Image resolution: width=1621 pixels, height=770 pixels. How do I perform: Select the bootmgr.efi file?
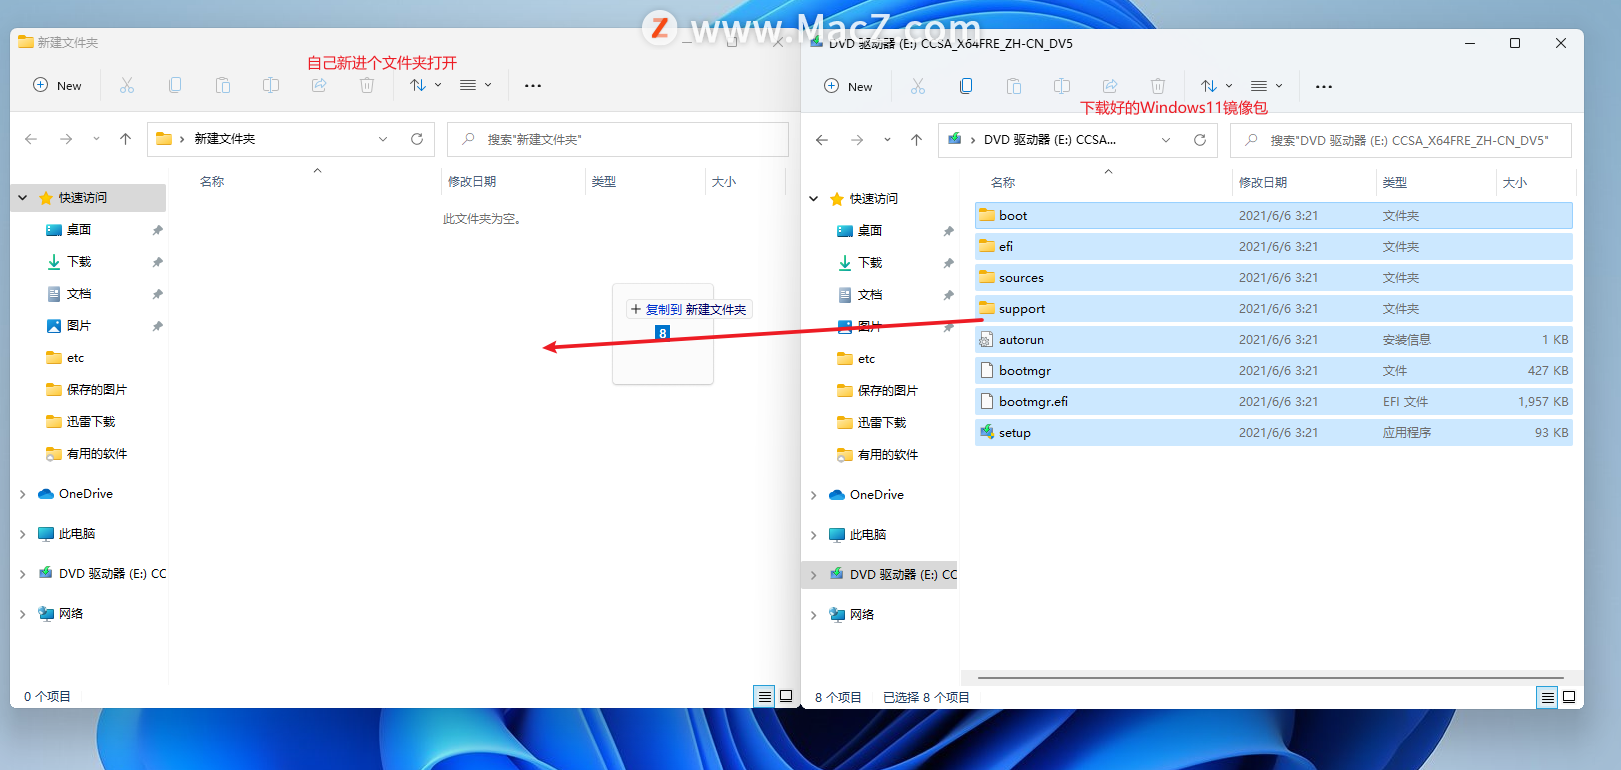(1273, 402)
